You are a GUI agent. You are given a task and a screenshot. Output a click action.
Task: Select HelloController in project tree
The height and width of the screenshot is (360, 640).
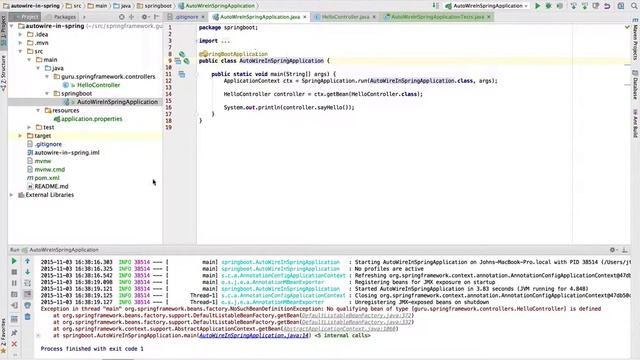coord(98,85)
